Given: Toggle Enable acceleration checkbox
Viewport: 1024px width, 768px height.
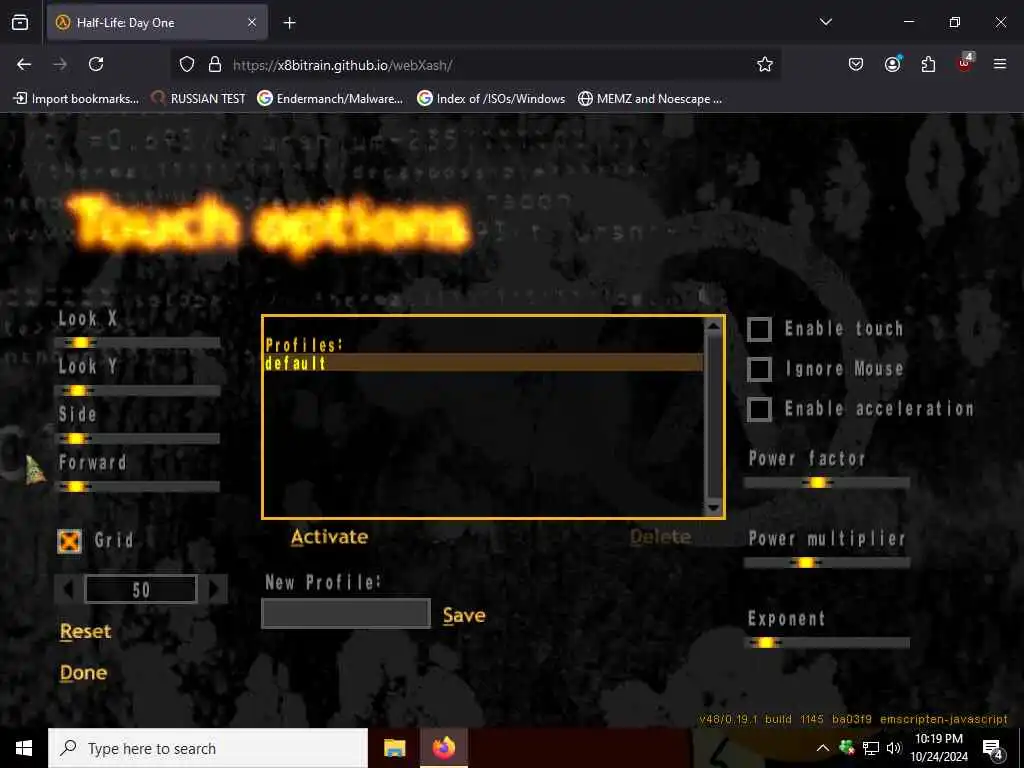Looking at the screenshot, I should tap(759, 409).
